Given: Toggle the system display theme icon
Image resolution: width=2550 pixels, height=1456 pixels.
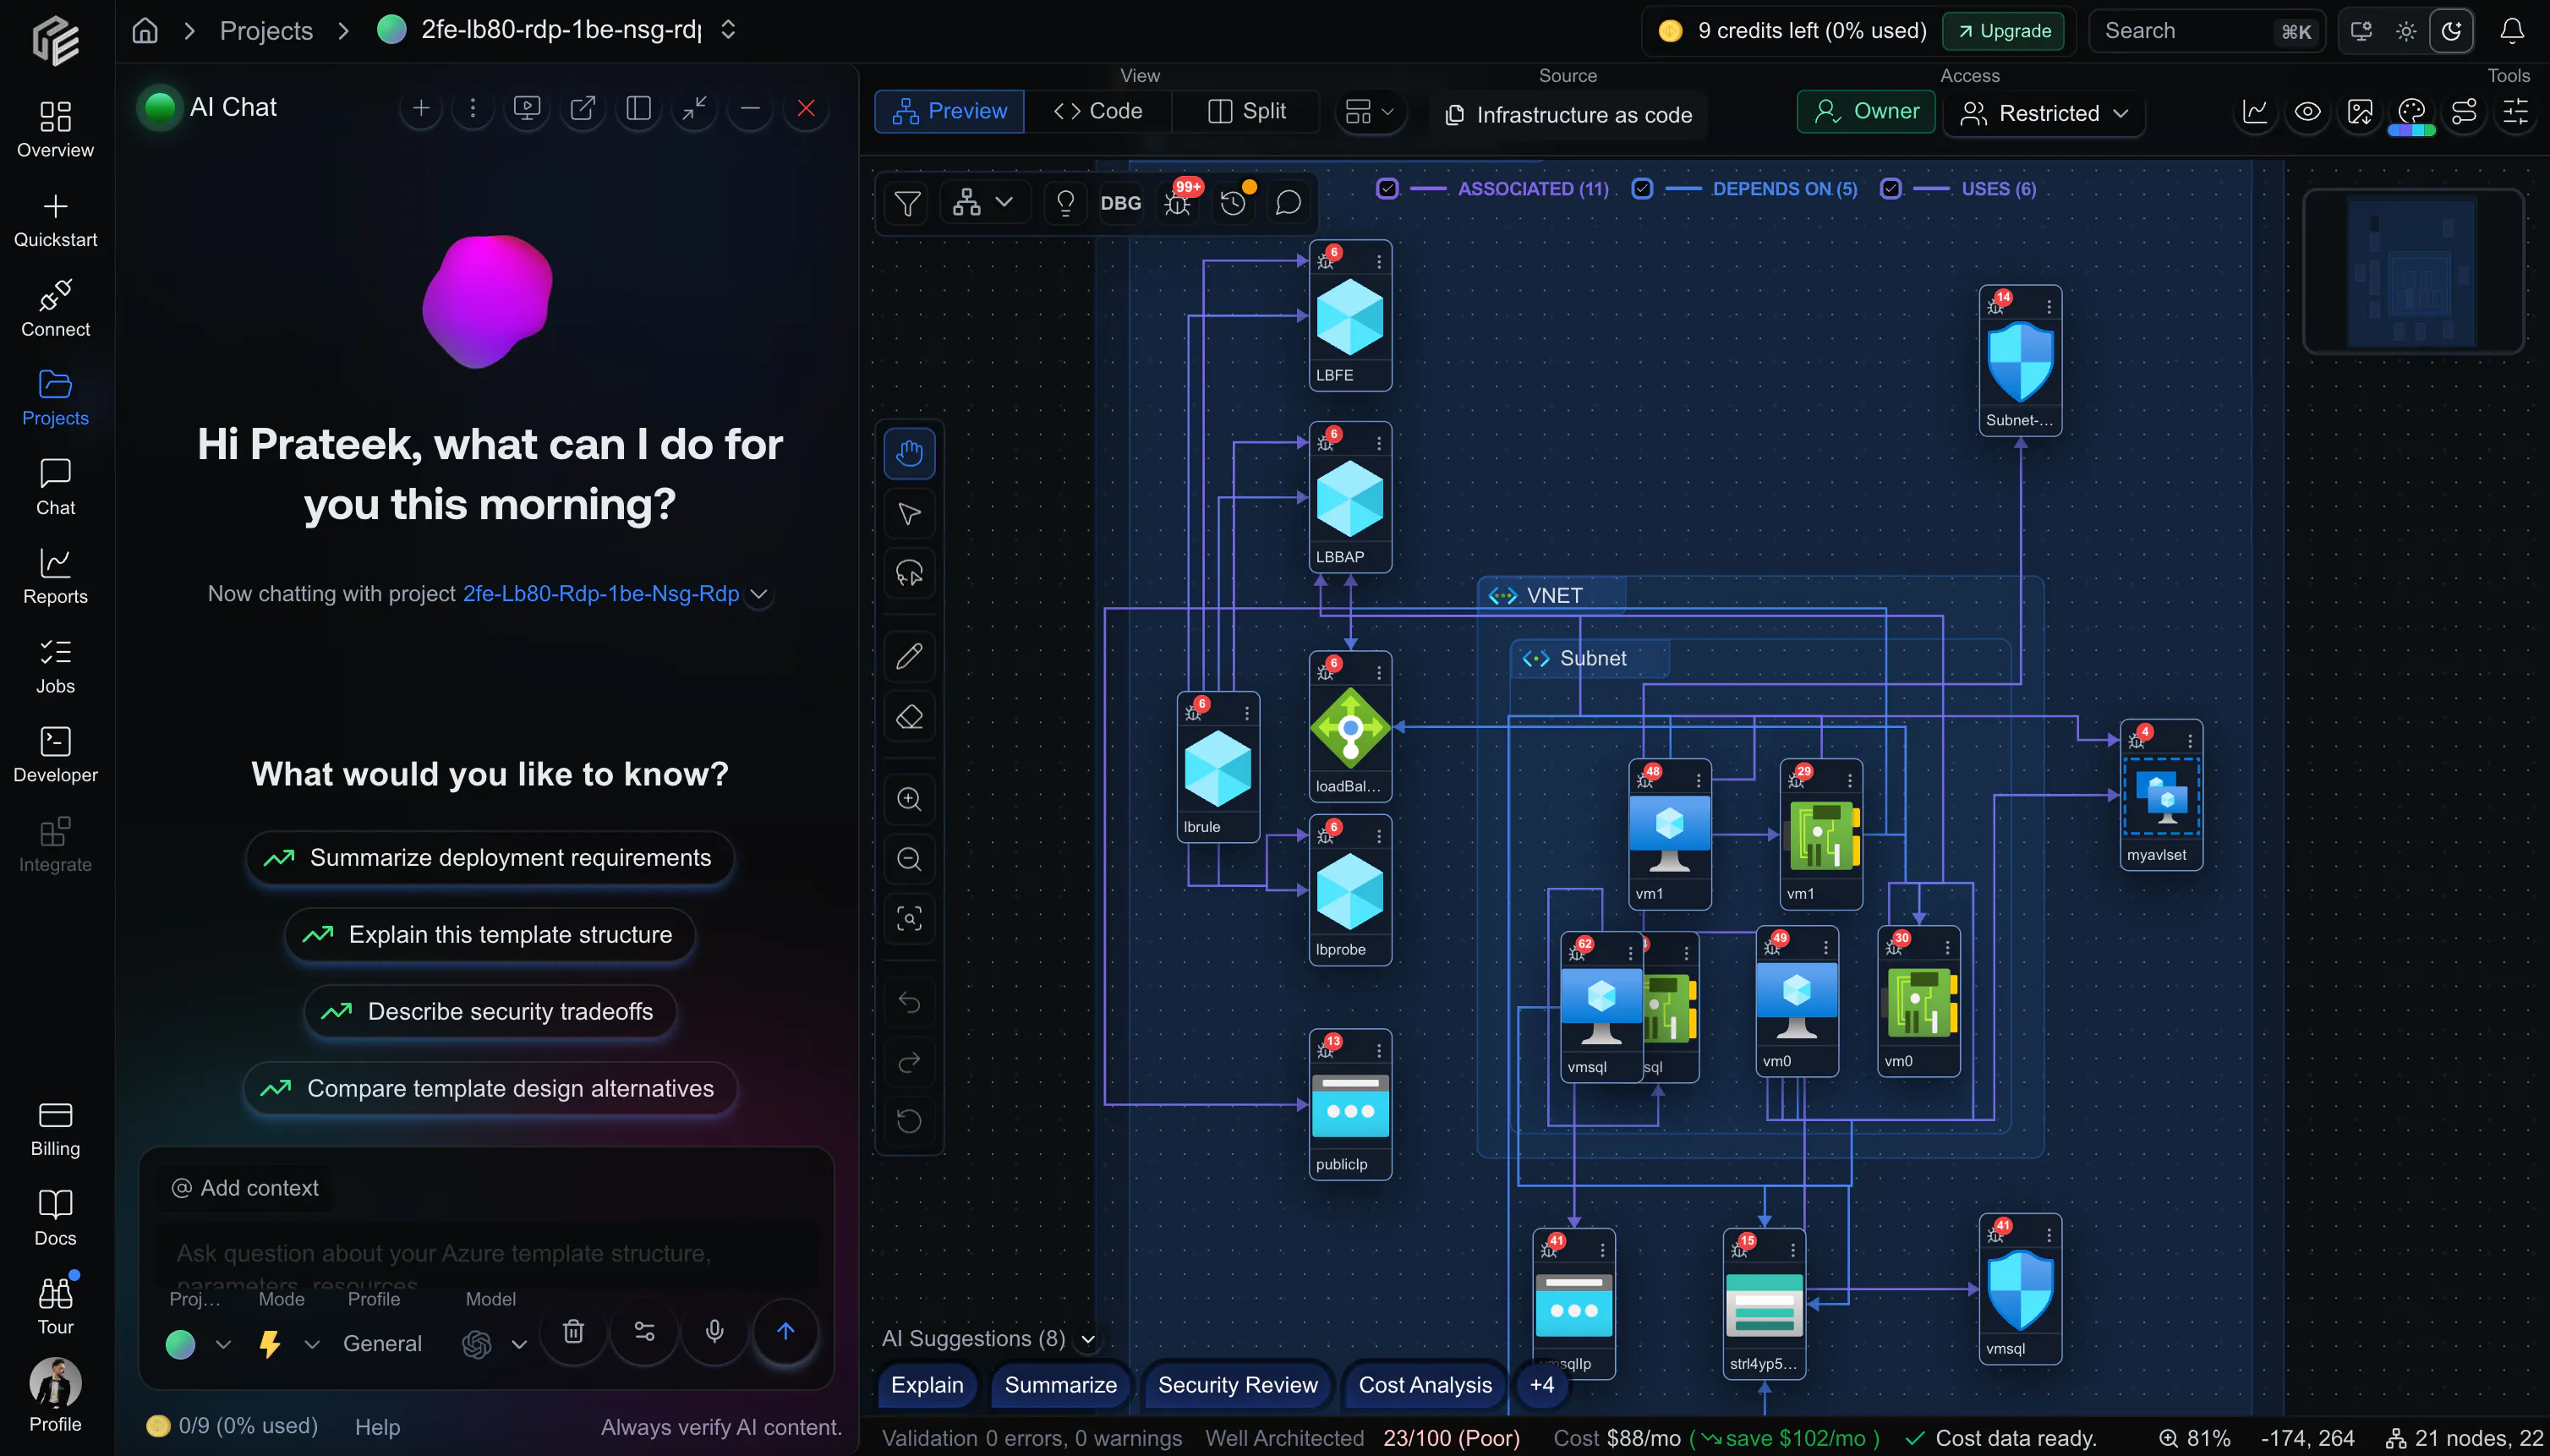Looking at the screenshot, I should (2361, 31).
